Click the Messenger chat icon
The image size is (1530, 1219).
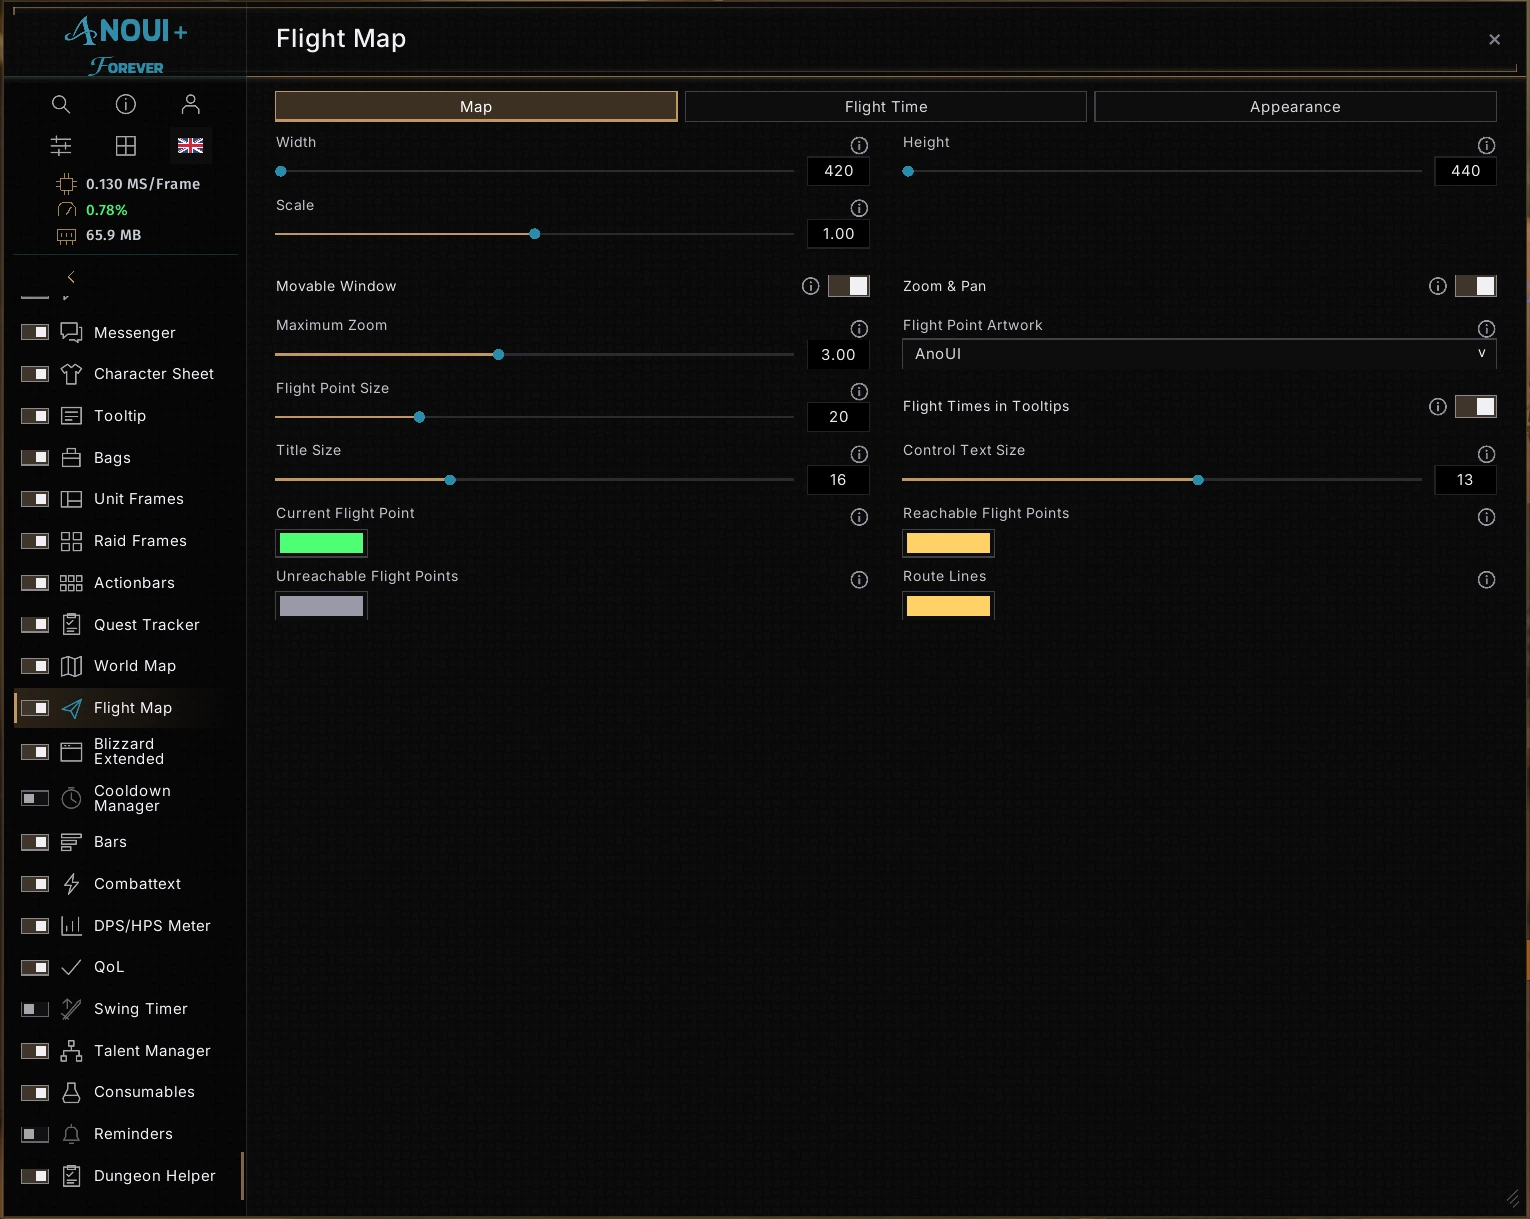[71, 332]
